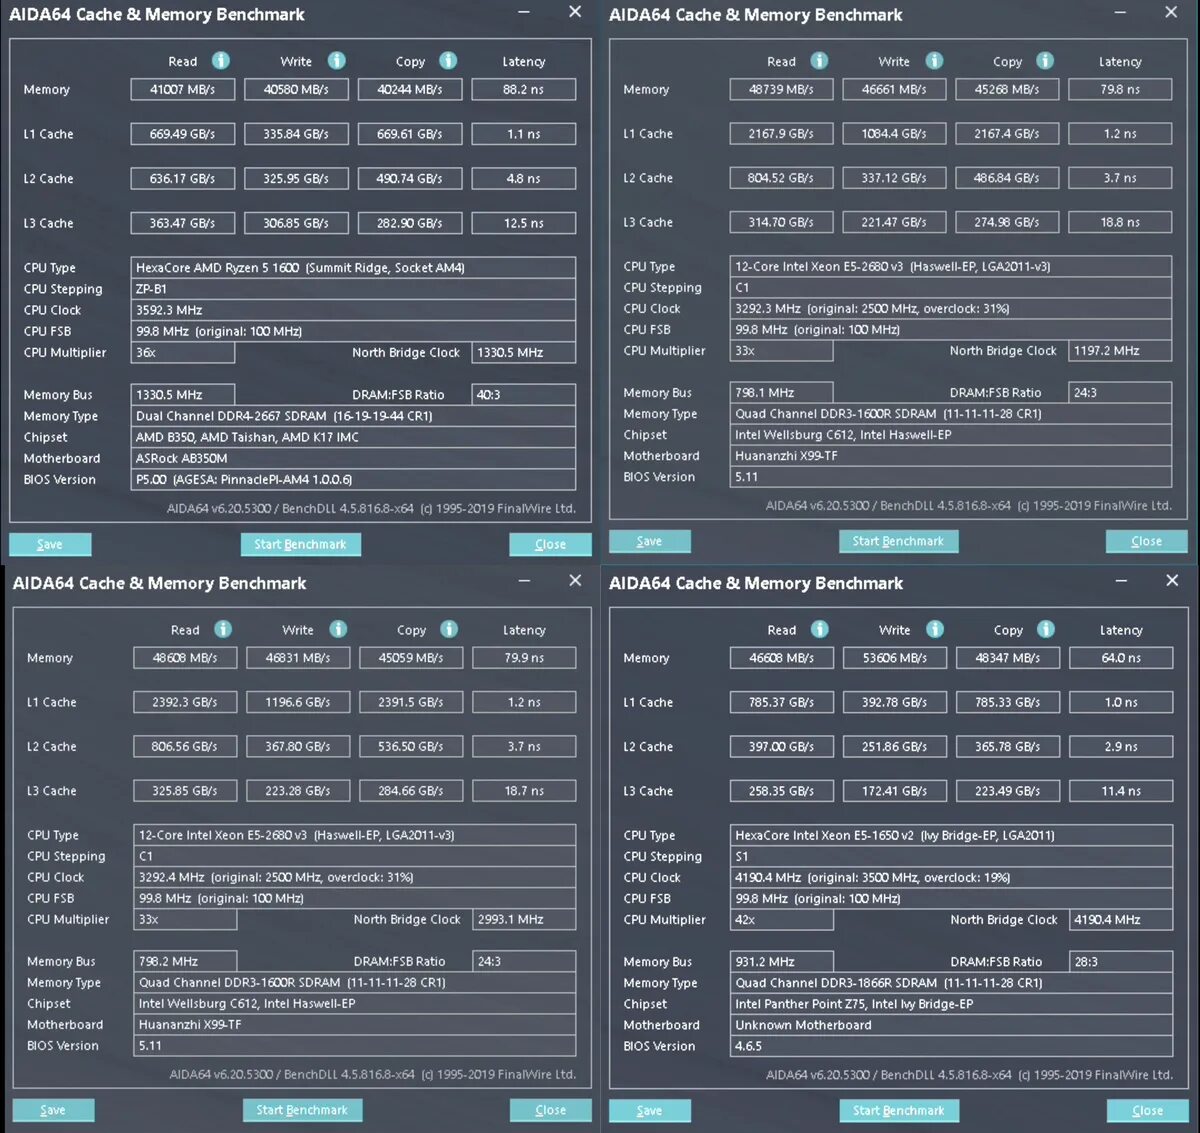Click Read info icon in bottom-right window
1200x1133 pixels.
pos(820,629)
